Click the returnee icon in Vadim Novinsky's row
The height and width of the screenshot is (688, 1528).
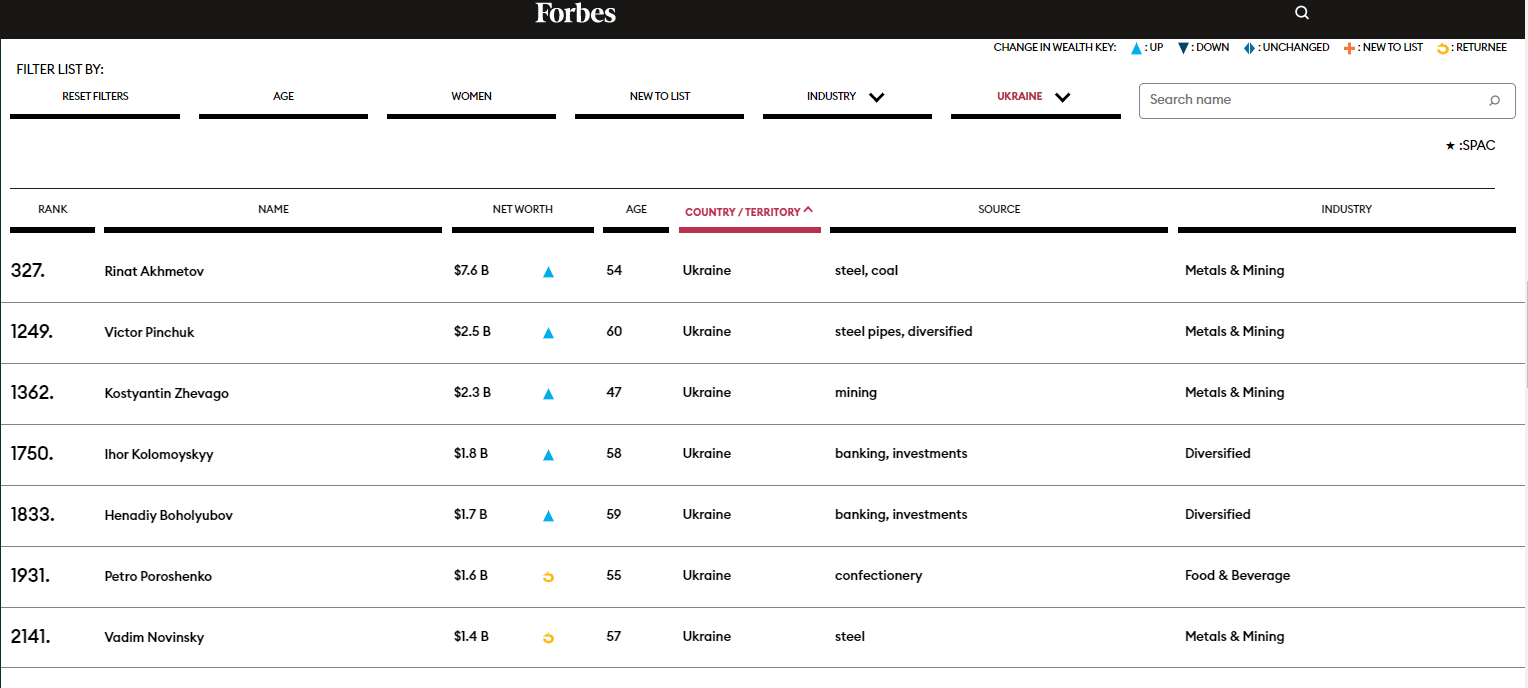pos(548,637)
